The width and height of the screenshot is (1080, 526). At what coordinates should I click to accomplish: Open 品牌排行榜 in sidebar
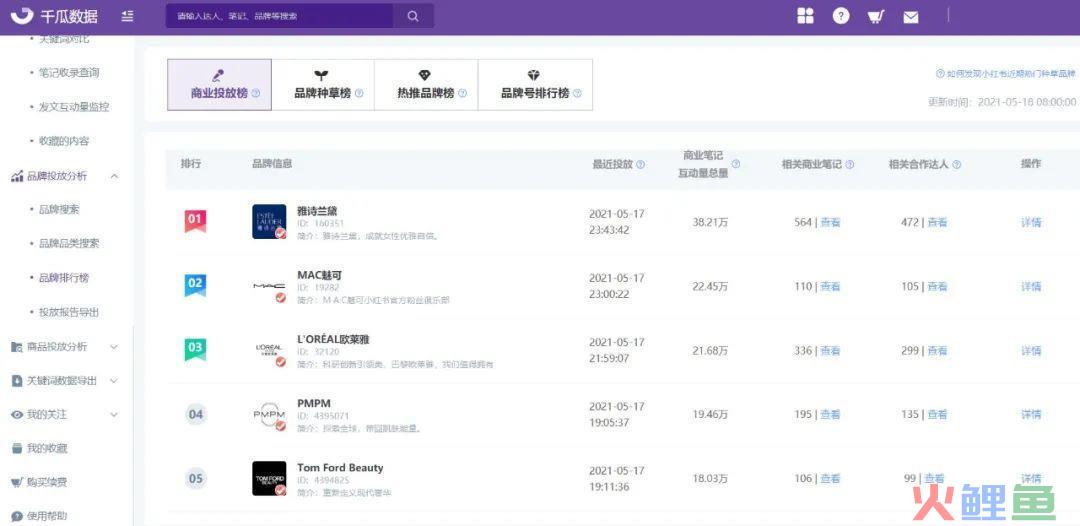point(64,278)
